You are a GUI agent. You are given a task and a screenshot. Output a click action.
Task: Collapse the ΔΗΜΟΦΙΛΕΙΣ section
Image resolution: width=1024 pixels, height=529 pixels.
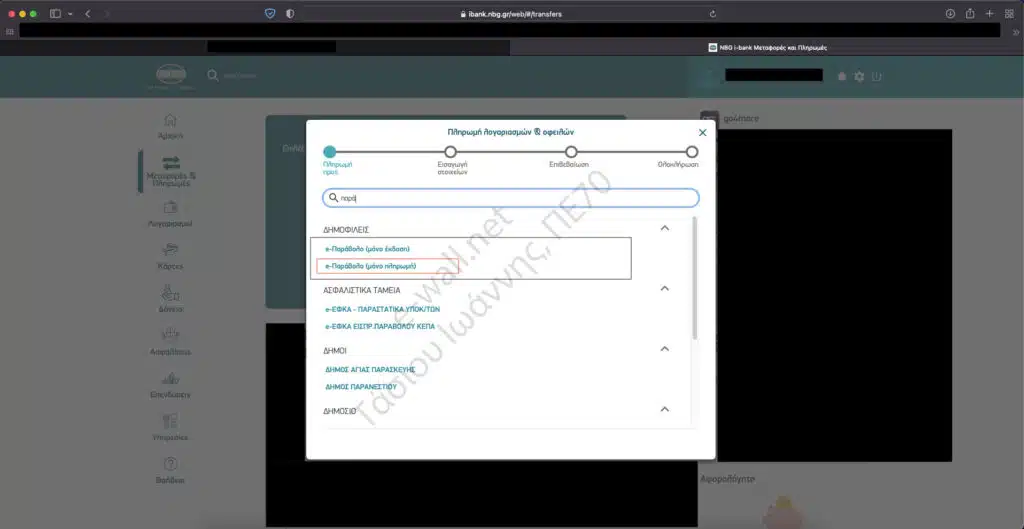point(665,228)
